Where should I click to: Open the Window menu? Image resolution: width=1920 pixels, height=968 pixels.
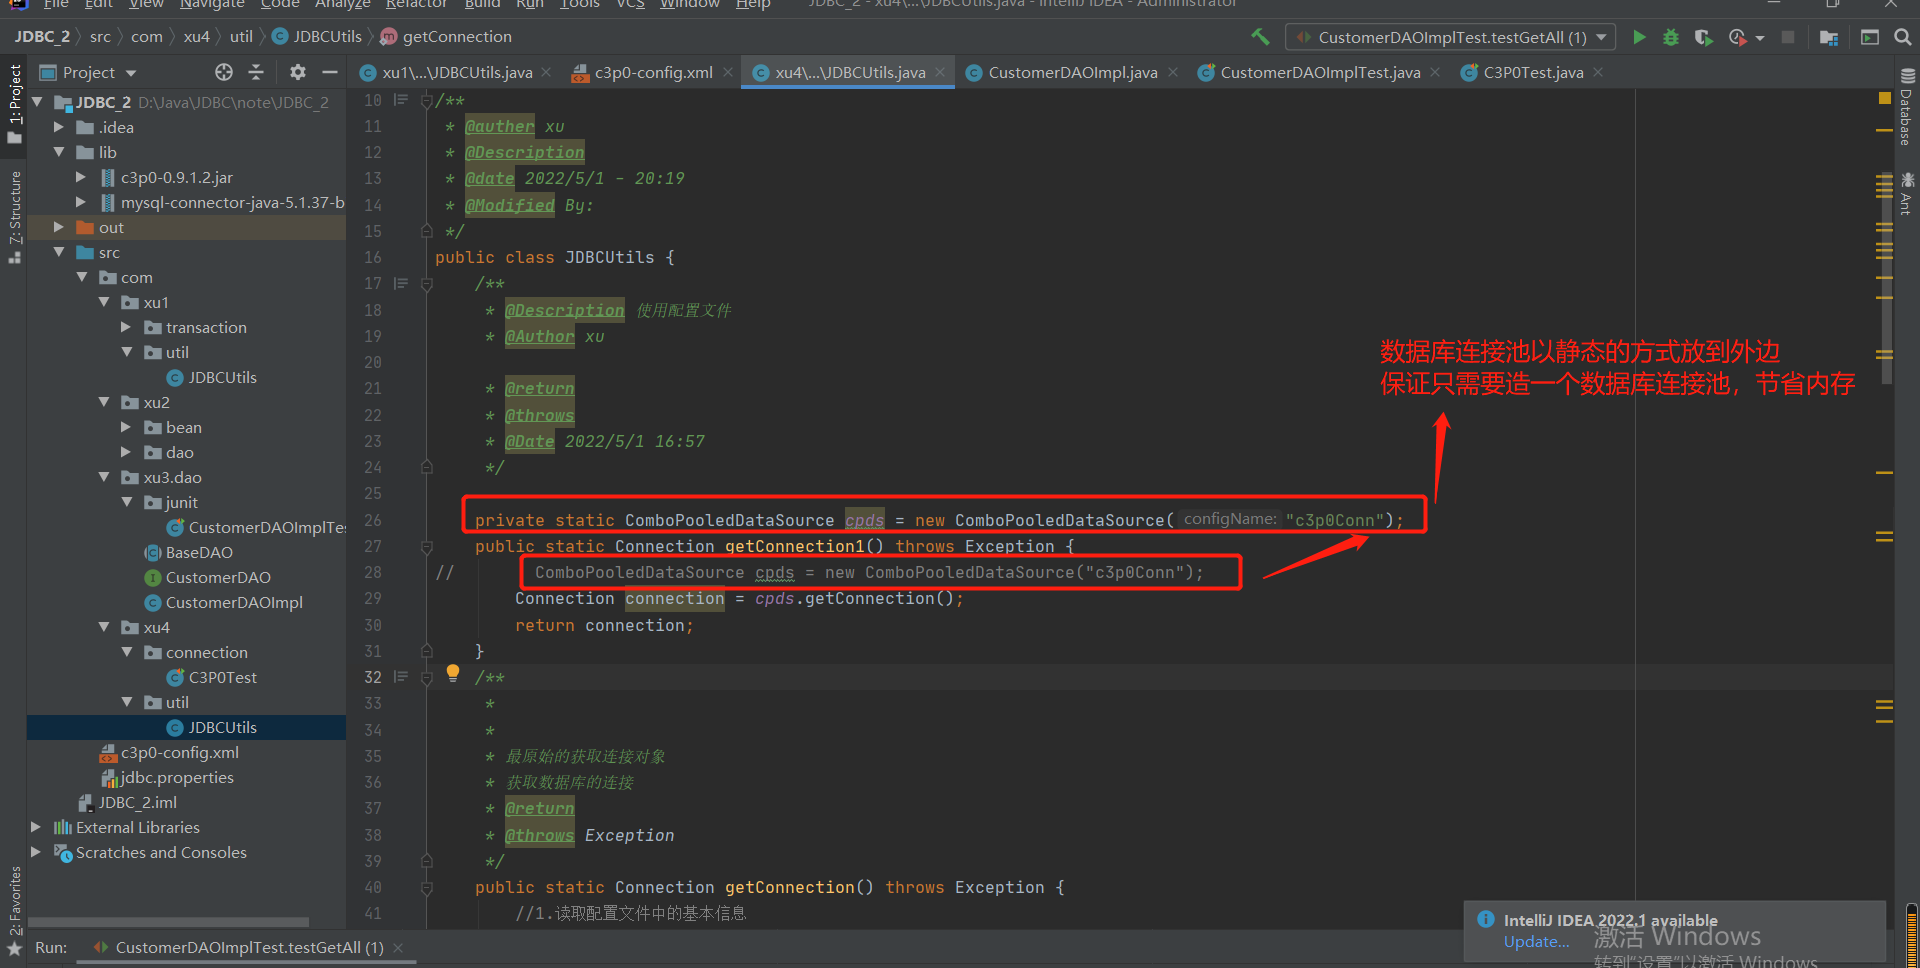pyautogui.click(x=689, y=4)
